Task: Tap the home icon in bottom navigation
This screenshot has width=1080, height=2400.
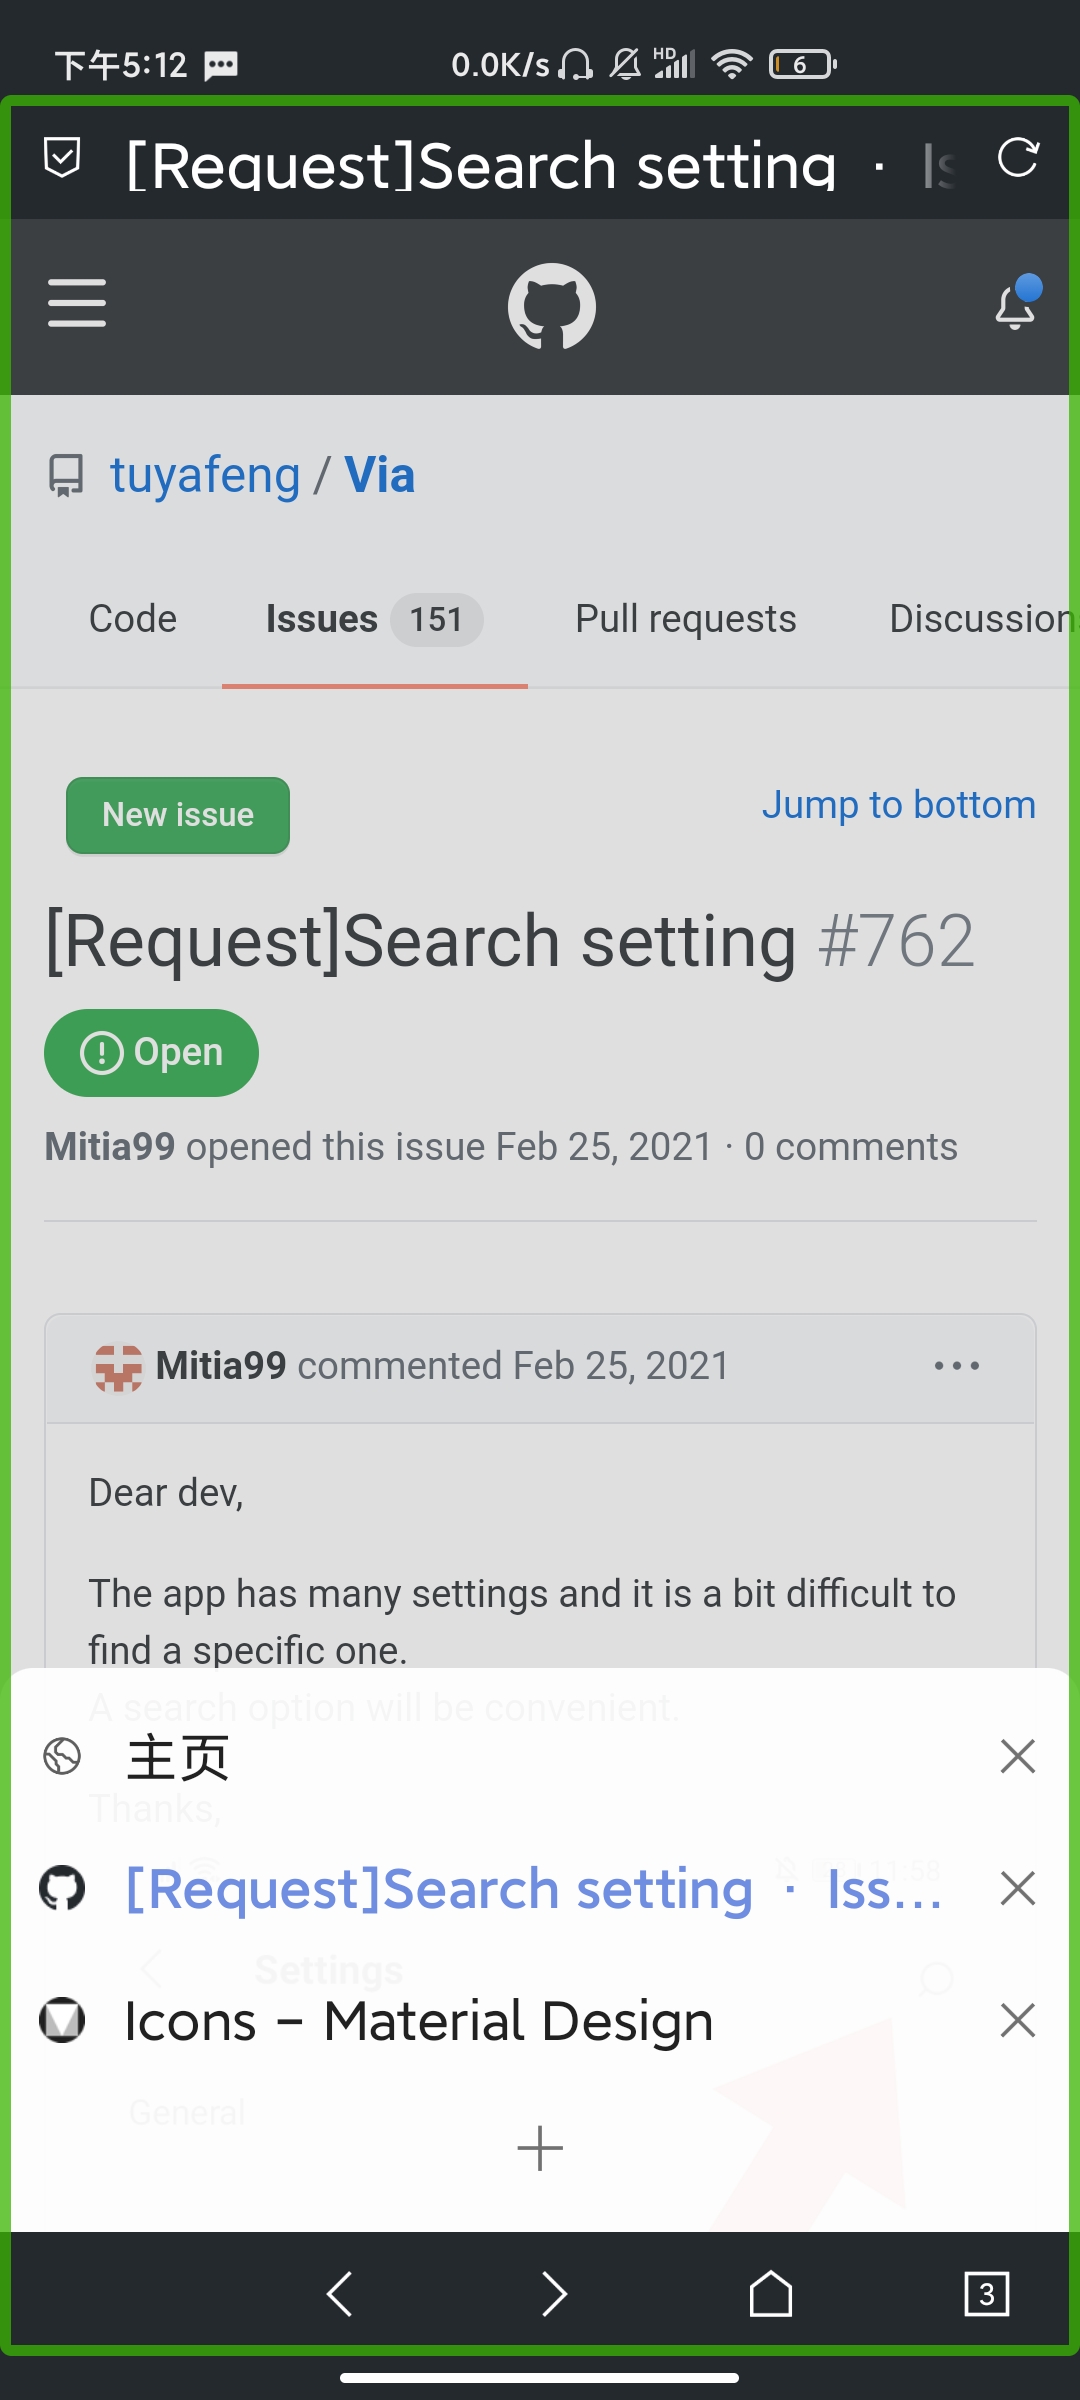Action: [771, 2294]
